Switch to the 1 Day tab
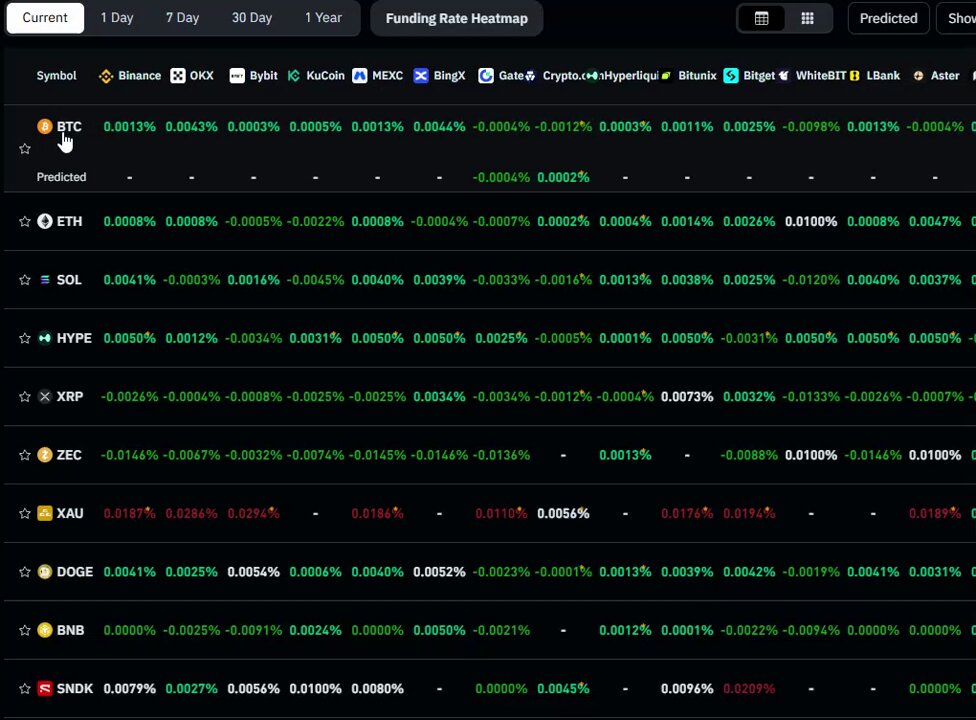 (117, 18)
